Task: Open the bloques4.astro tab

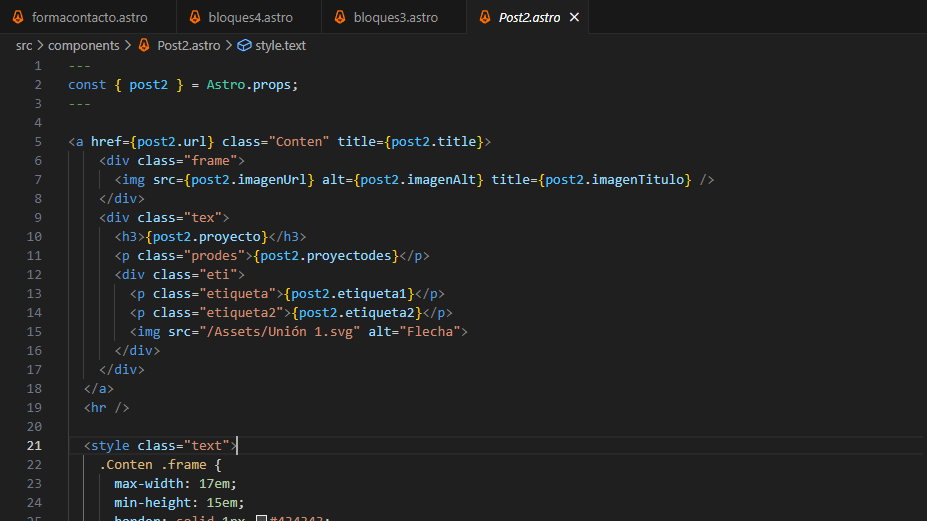Action: point(250,18)
